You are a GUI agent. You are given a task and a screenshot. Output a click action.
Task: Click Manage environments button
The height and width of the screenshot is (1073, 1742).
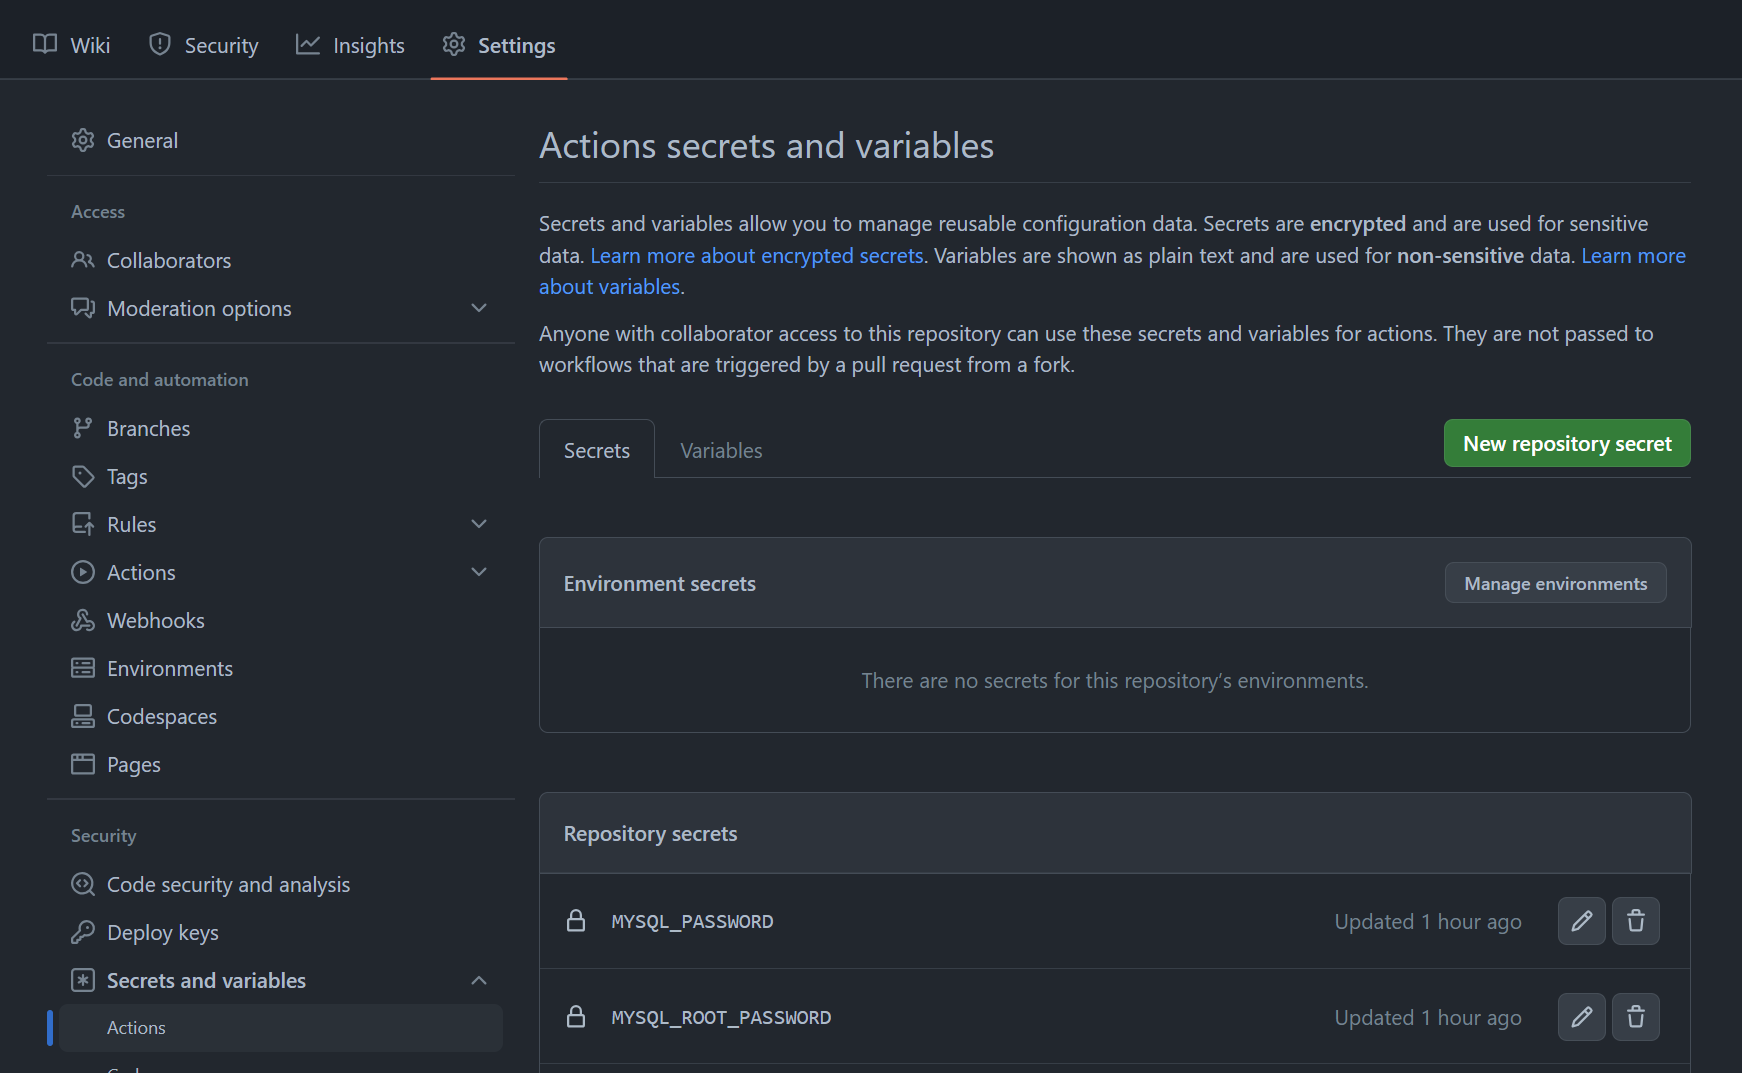click(x=1555, y=583)
